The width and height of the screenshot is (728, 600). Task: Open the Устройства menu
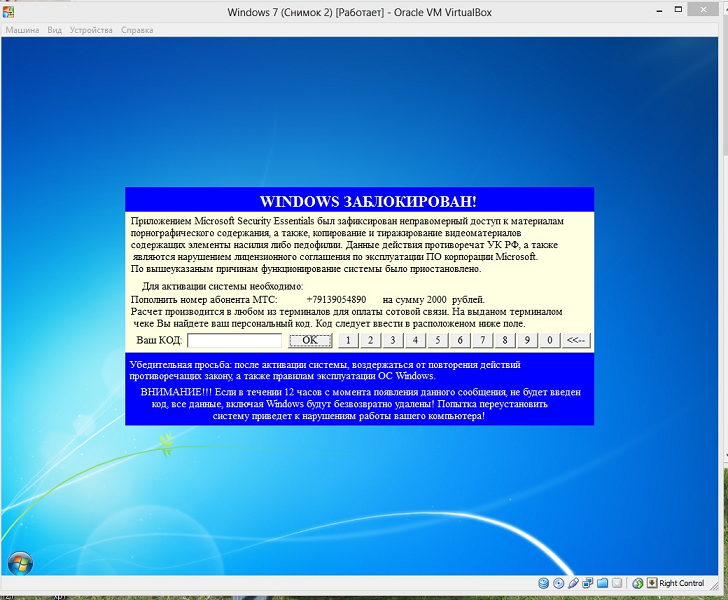[x=91, y=30]
